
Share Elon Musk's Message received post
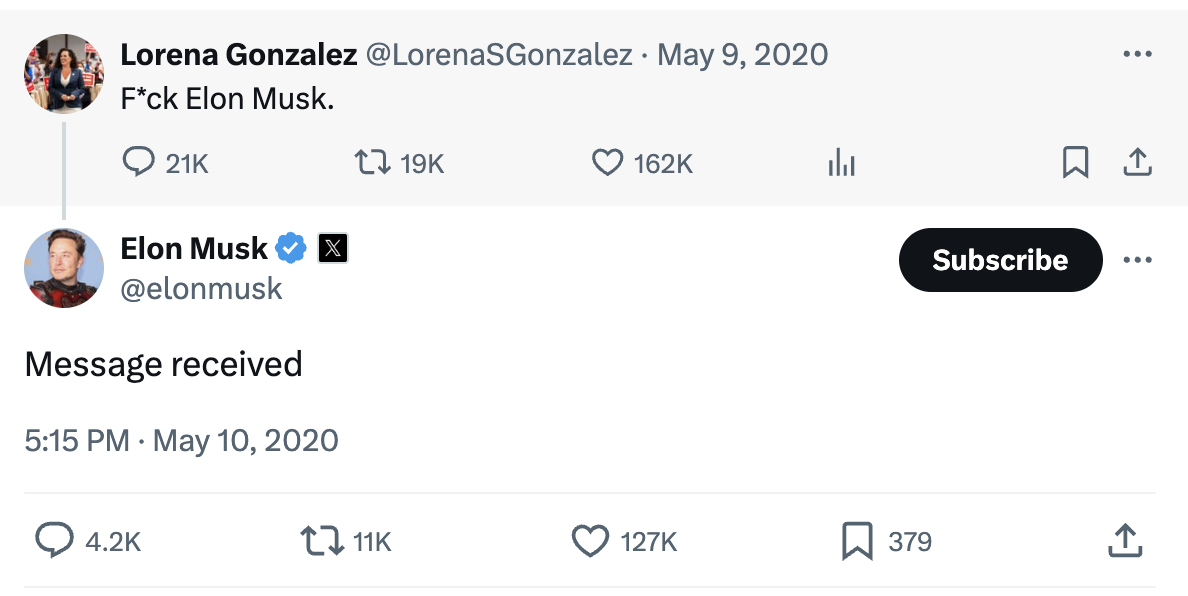pyautogui.click(x=1124, y=541)
